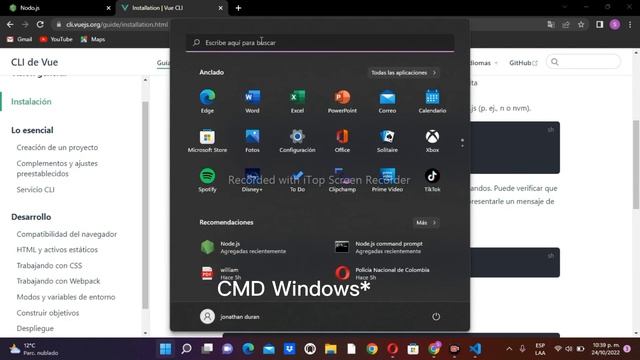Click clock showing 10:39 p. m.
The image size is (640, 360).
point(605,349)
